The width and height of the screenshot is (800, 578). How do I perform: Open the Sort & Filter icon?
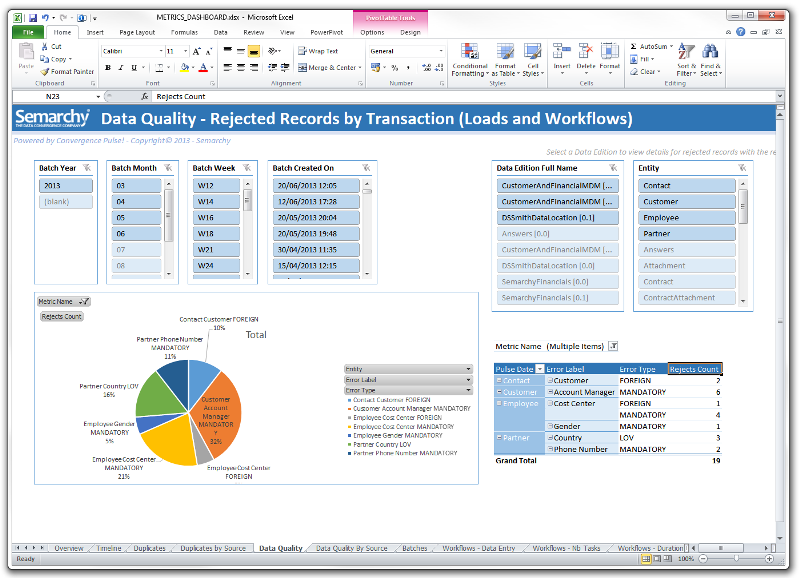(x=687, y=52)
